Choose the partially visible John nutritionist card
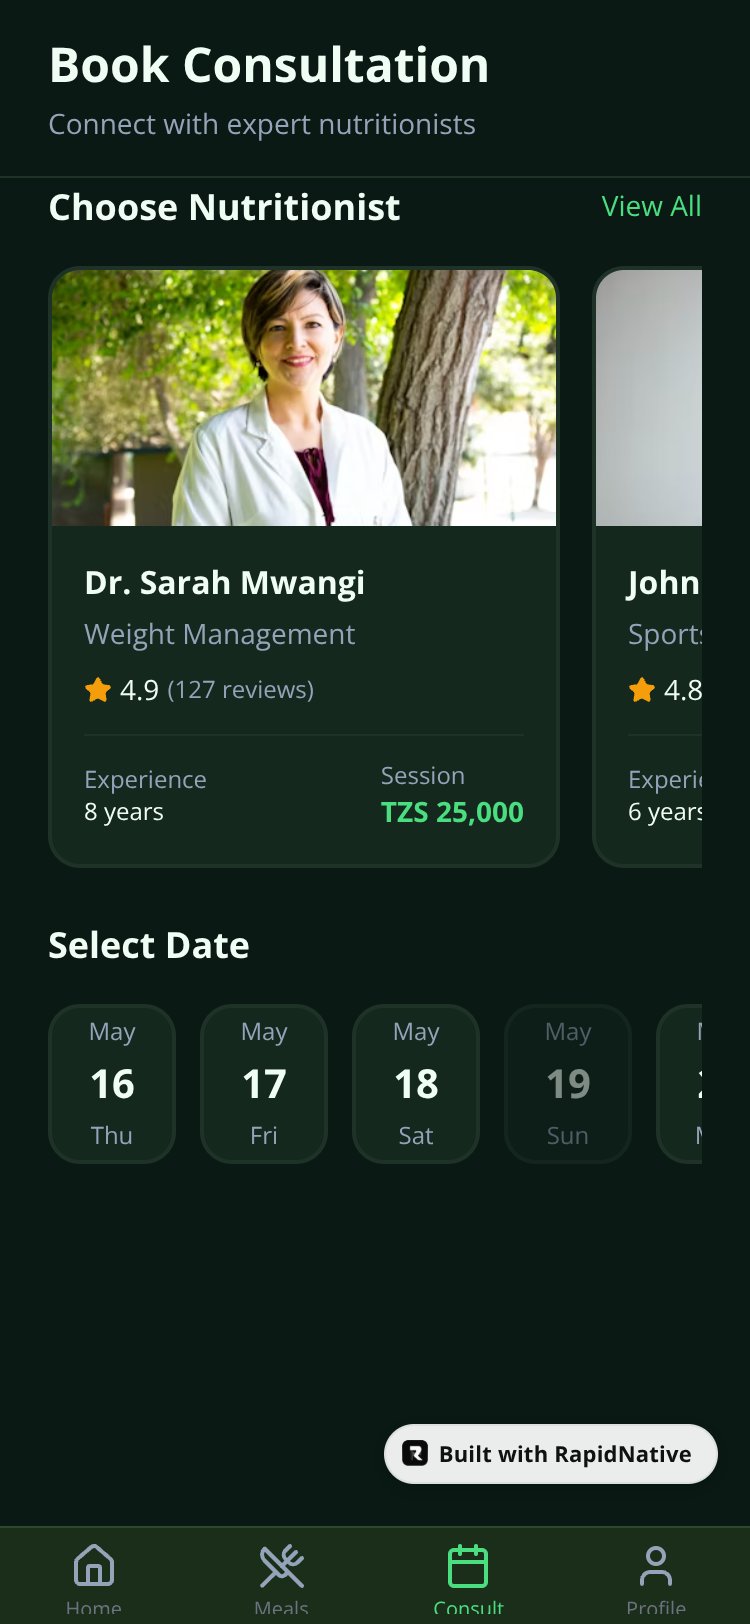Viewport: 750px width, 1624px height. 648,567
